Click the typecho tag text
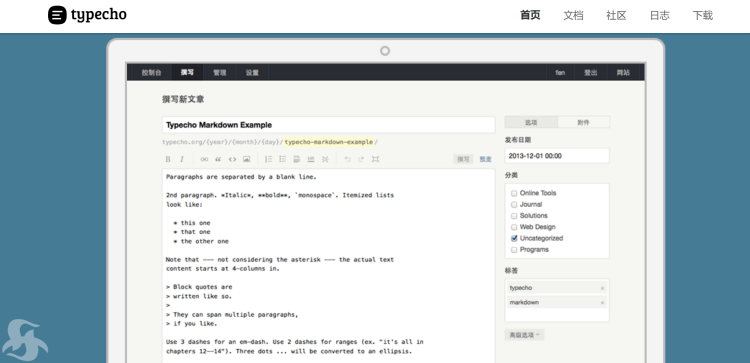The image size is (750, 363). click(520, 288)
